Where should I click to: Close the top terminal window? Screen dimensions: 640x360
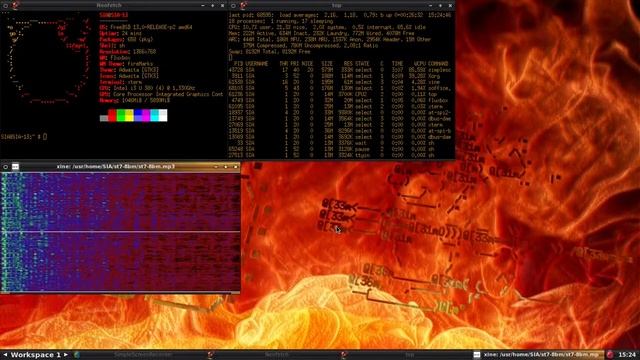450,5
